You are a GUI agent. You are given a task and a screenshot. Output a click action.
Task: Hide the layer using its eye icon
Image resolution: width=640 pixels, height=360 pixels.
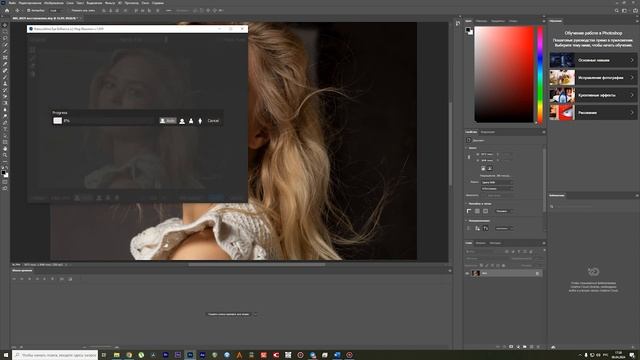(x=467, y=273)
